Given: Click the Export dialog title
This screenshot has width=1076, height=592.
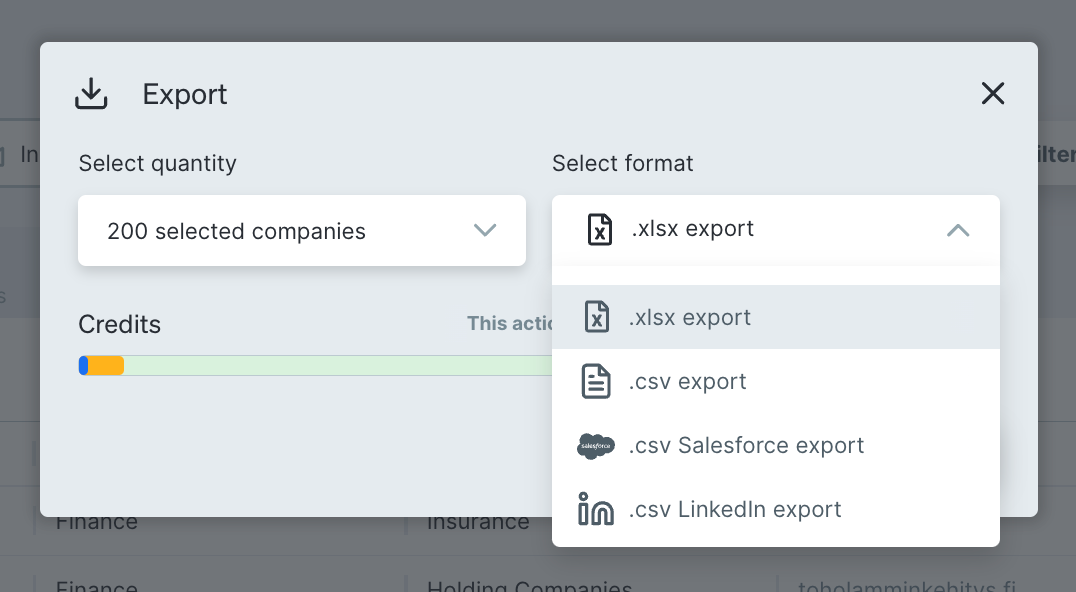Looking at the screenshot, I should (185, 95).
